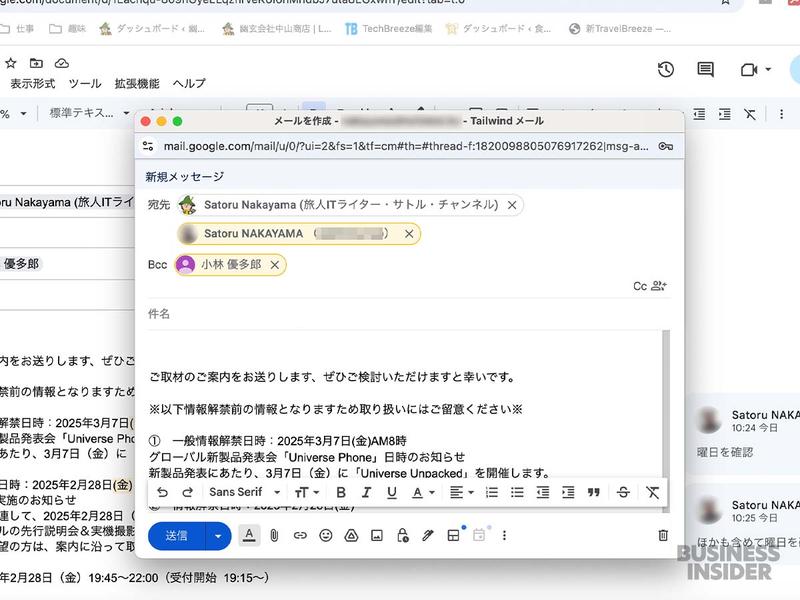Open the 拡張機能 menu in Docs
Viewport: 800px width, 600px height.
click(137, 84)
